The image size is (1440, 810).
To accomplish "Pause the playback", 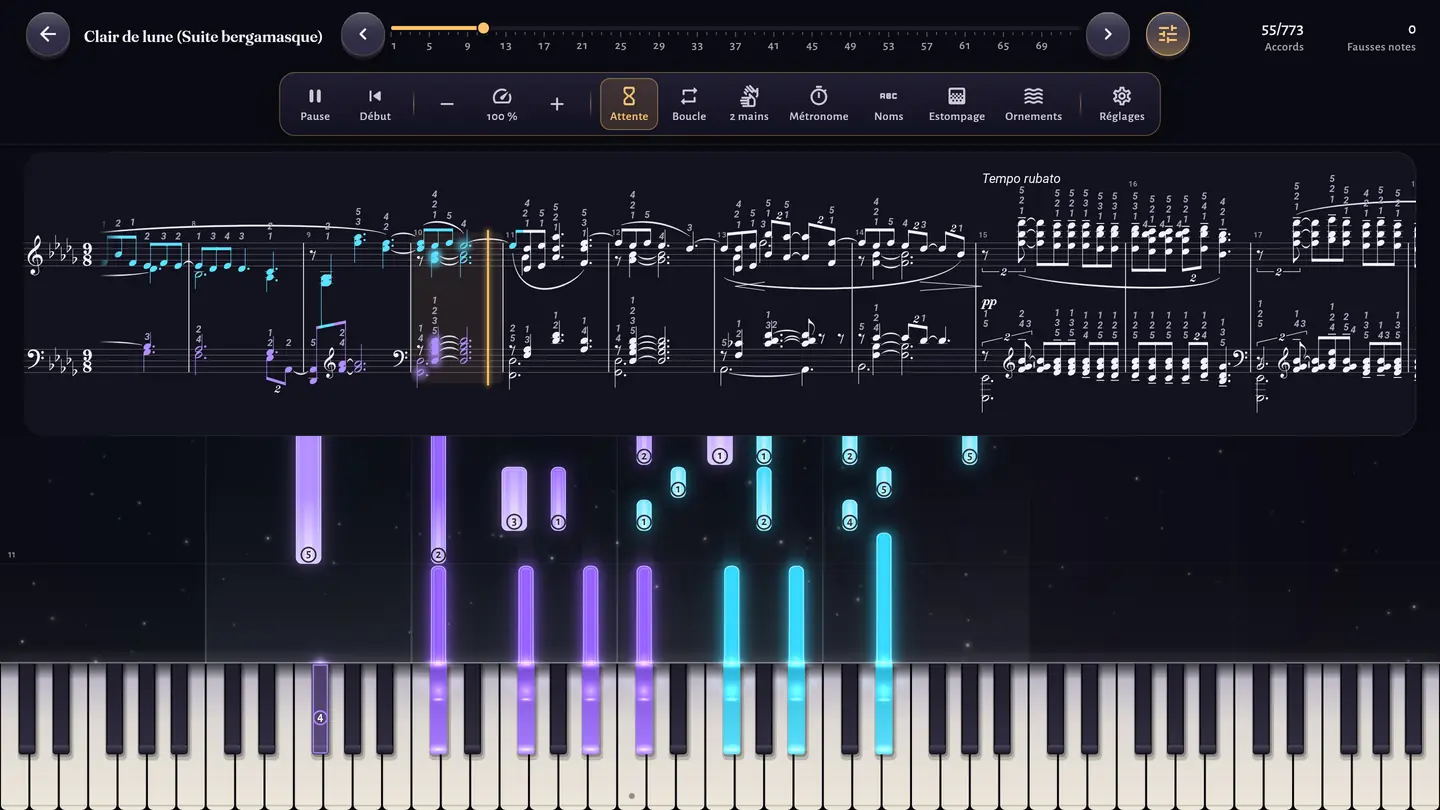I will 315,104.
